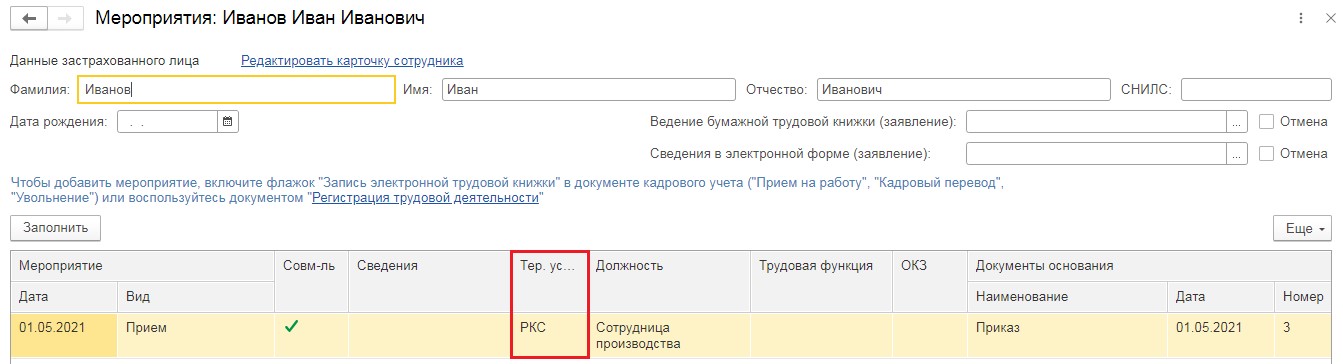Open the calendar picker for birth date
Viewport: 1343px width, 364px height.
(x=227, y=122)
